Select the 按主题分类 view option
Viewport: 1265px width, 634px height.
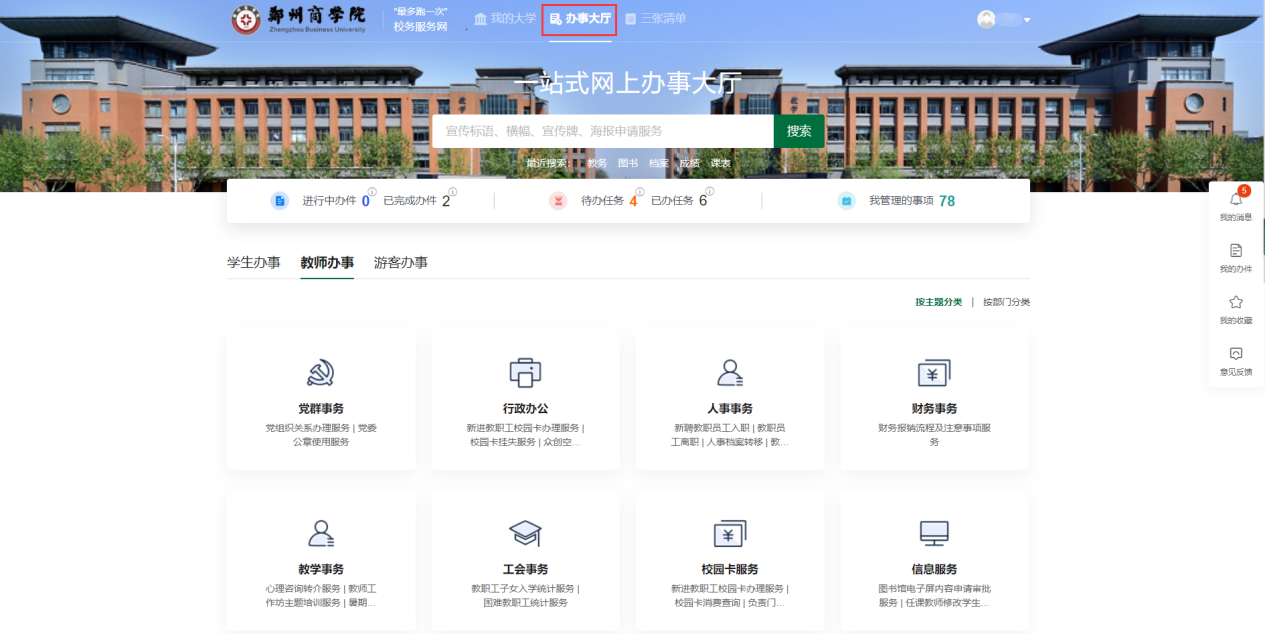938,302
